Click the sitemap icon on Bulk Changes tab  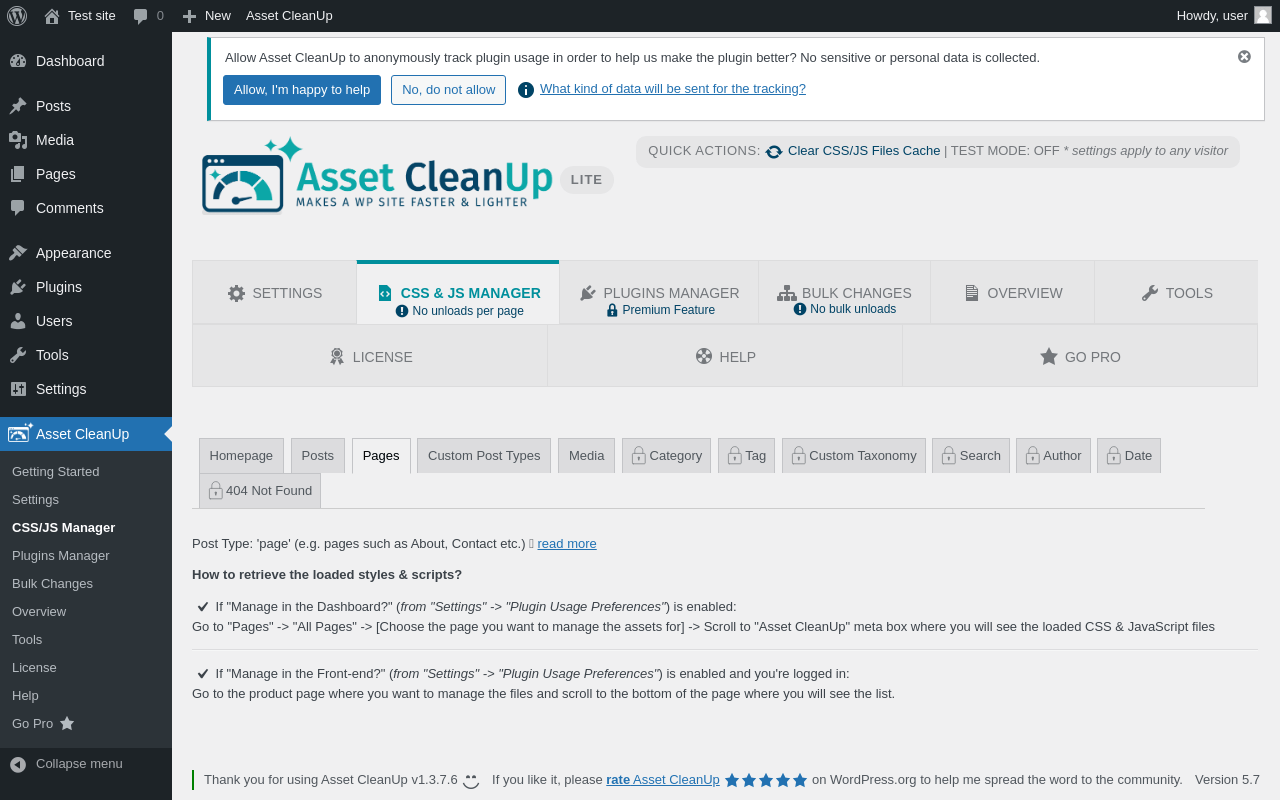(787, 293)
